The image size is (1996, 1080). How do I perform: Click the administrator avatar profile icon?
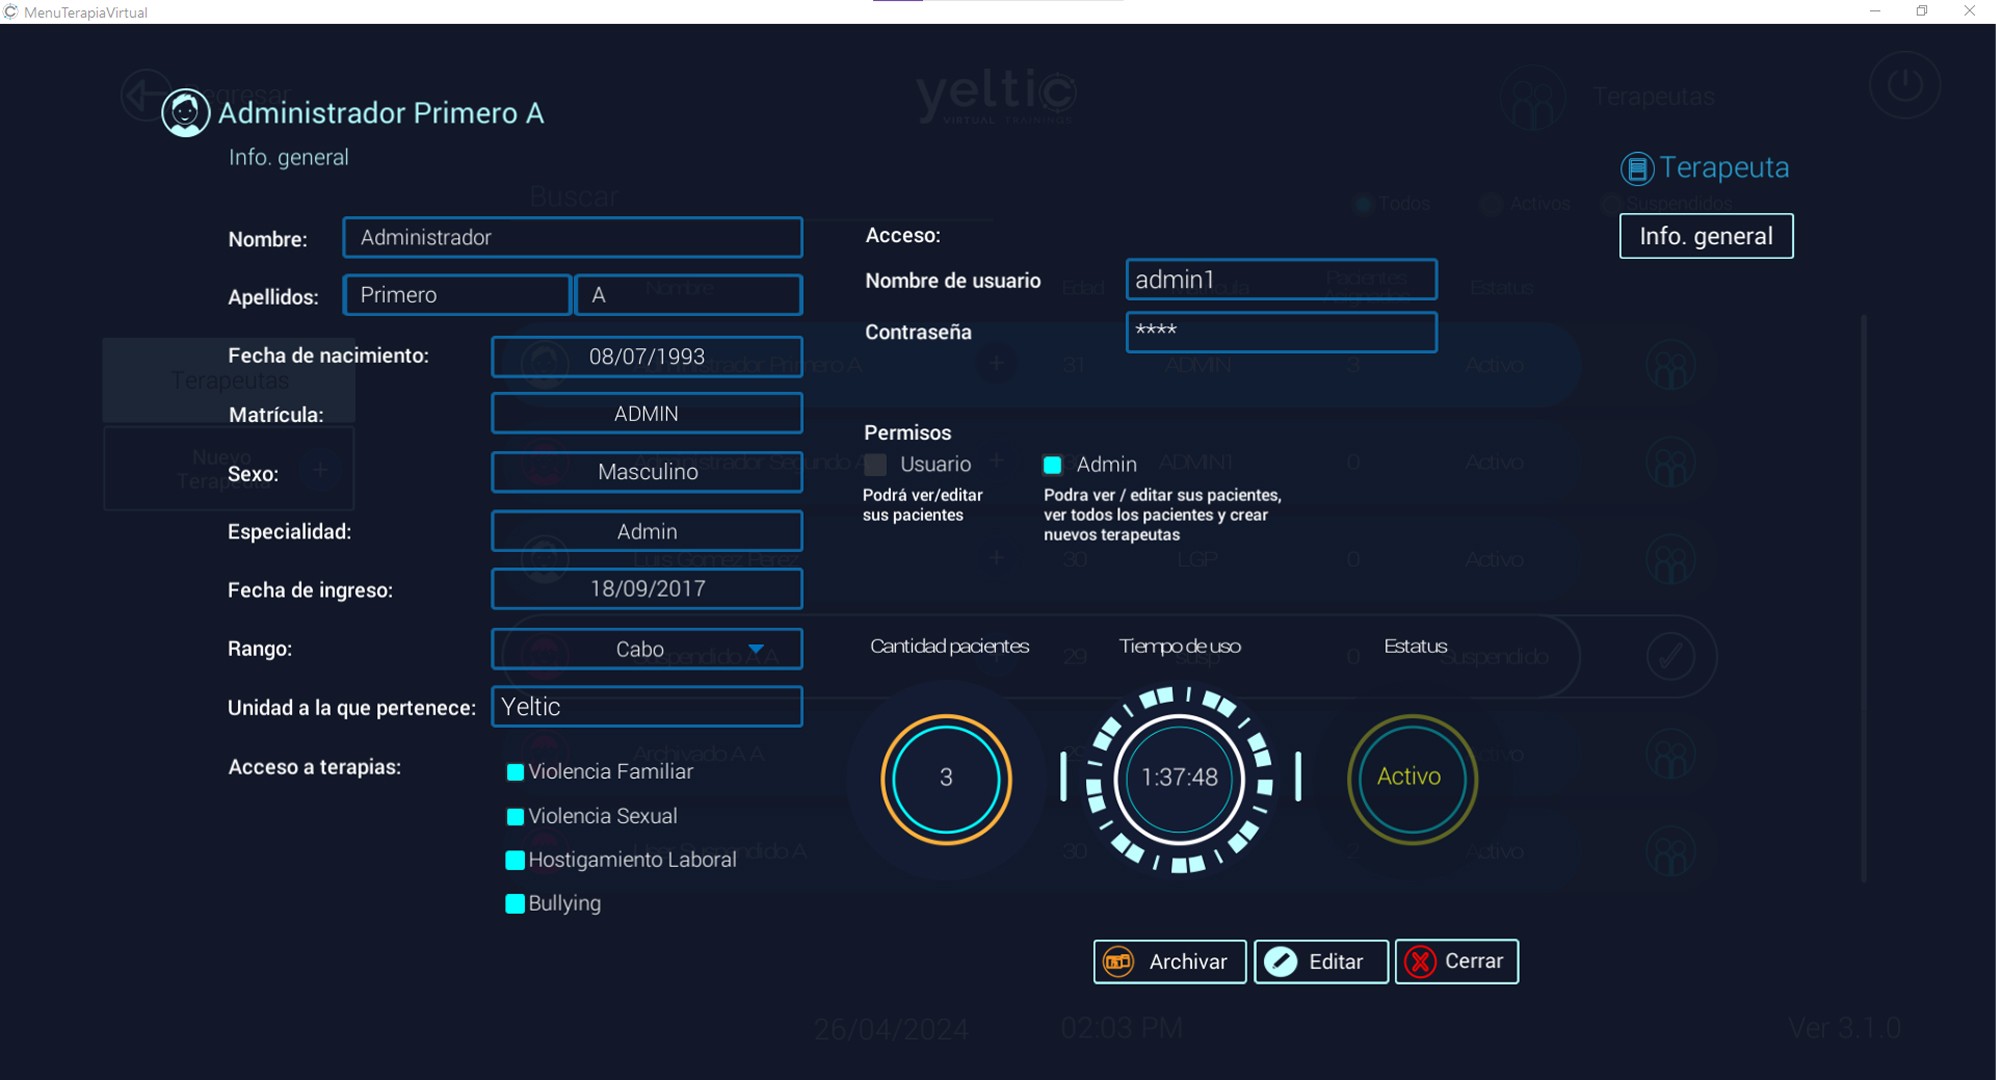185,113
